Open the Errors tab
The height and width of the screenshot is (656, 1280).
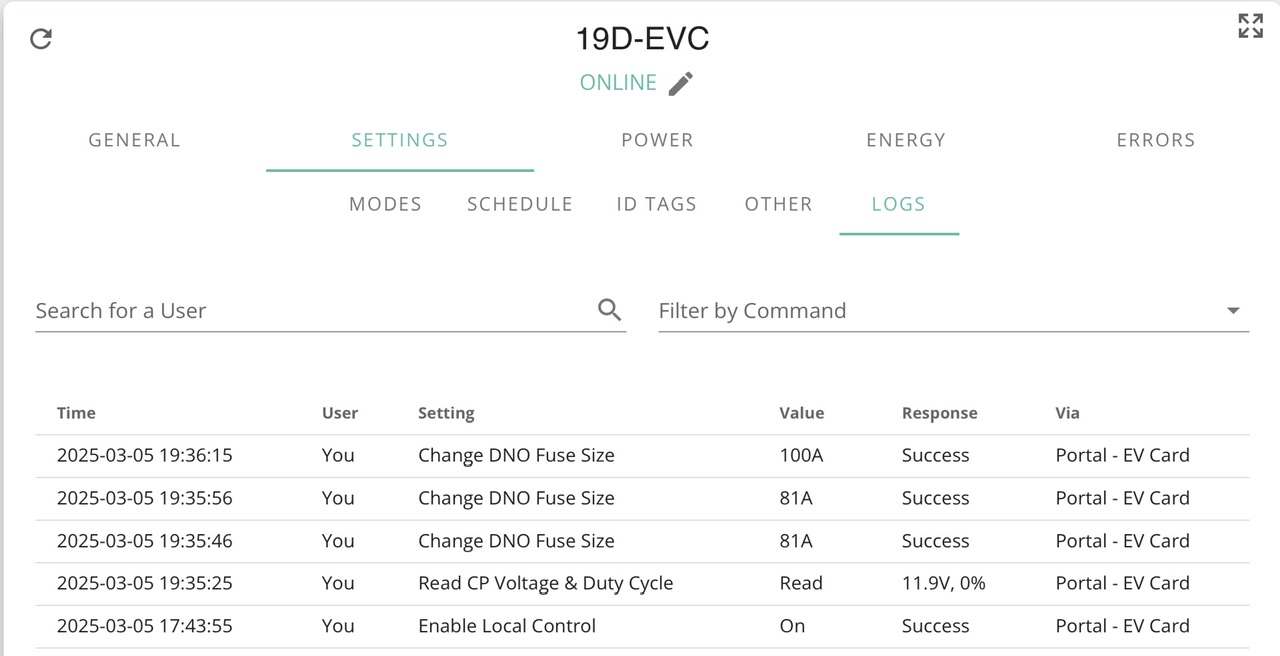[x=1155, y=140]
